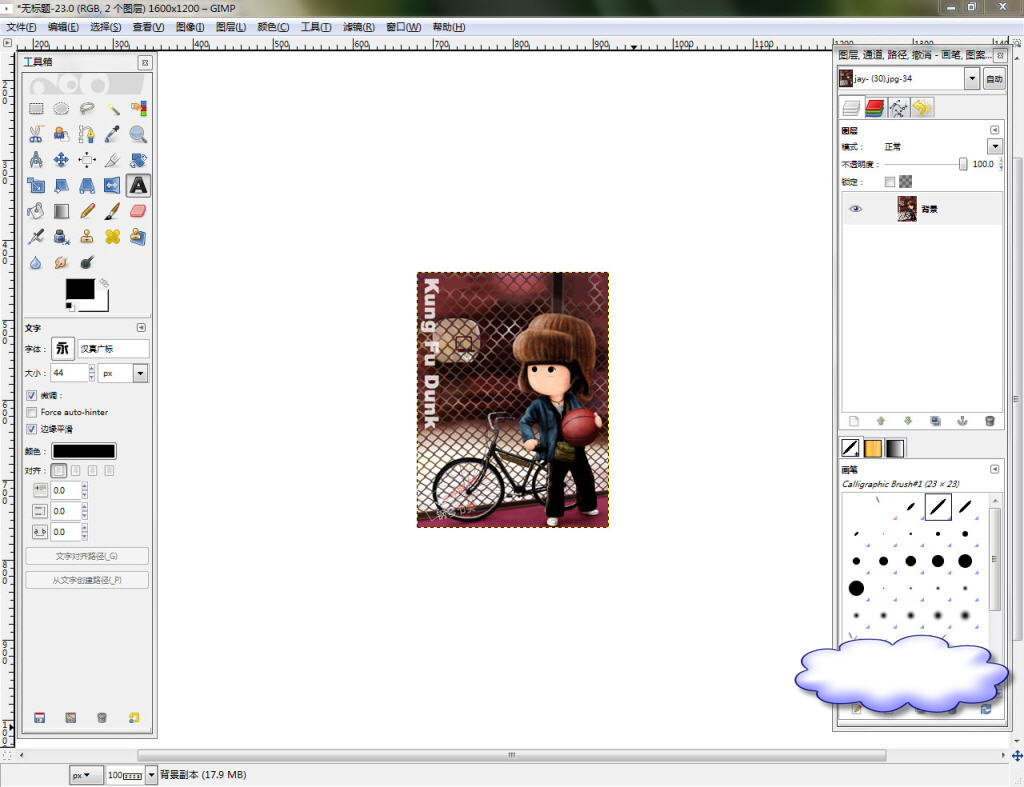Select the Fuzzy Select magic wand tool
Screen dimensions: 1024x787
(113, 108)
